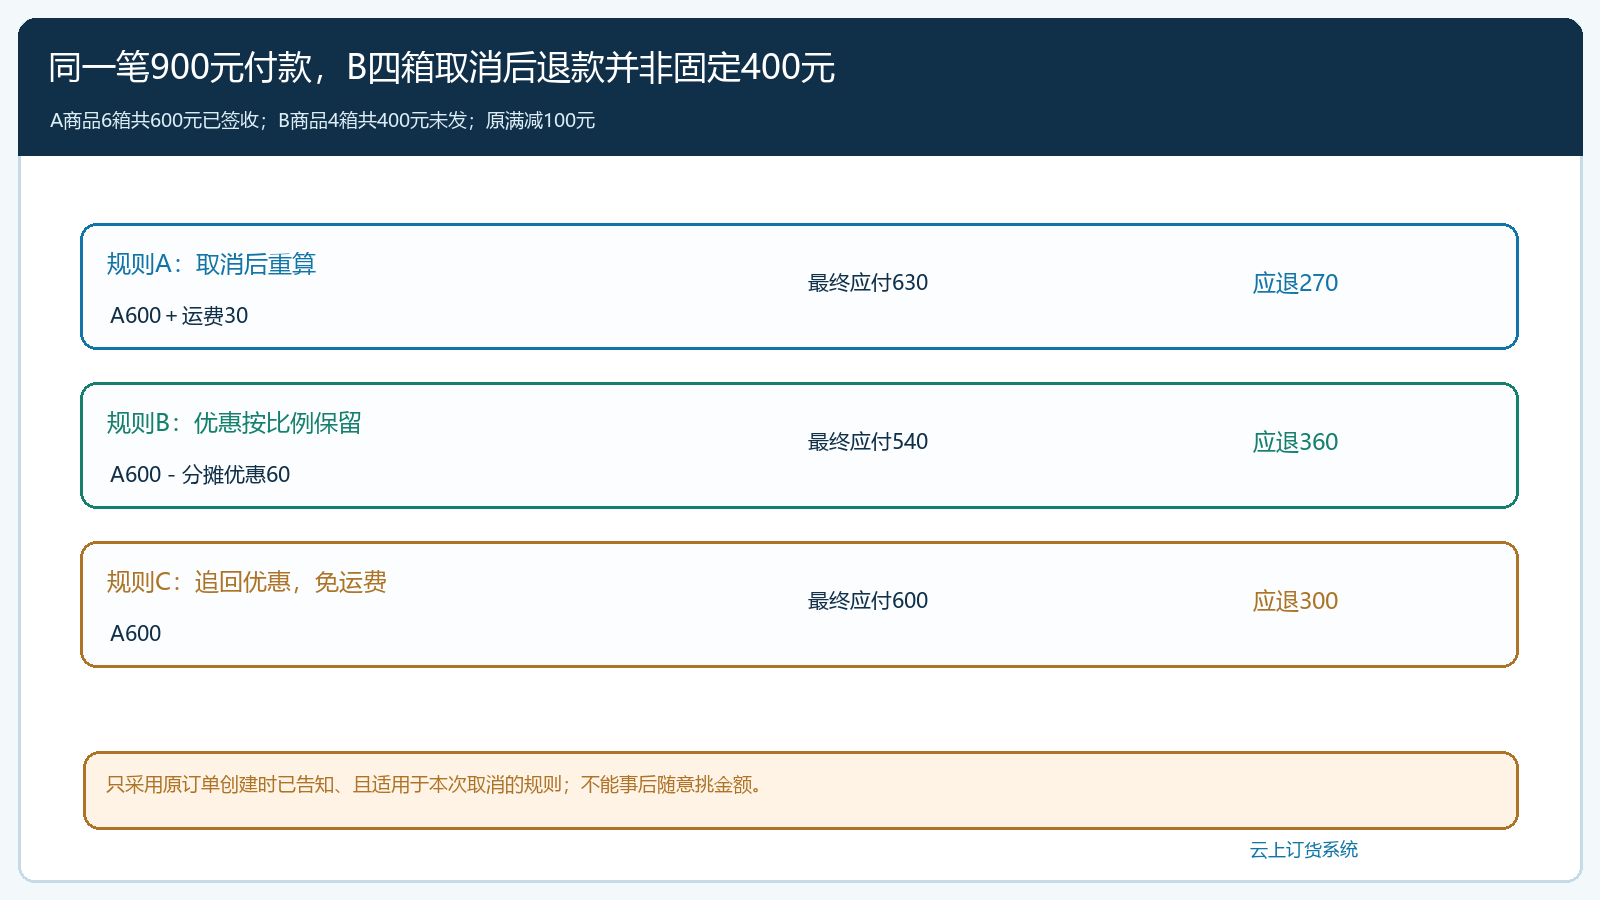Open the 应退300 link
The width and height of the screenshot is (1600, 900).
pos(1295,601)
